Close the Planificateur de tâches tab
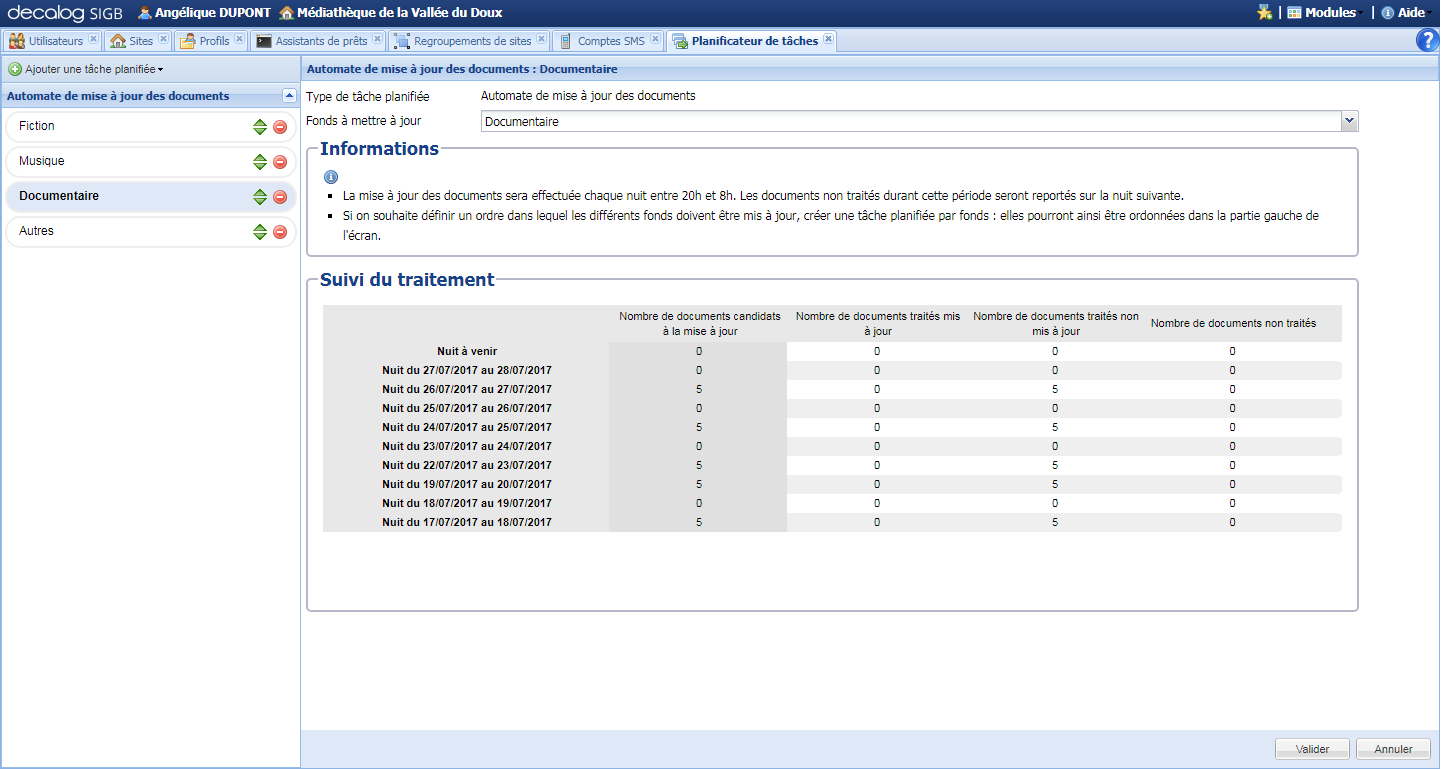The height and width of the screenshot is (769, 1442). click(x=828, y=40)
